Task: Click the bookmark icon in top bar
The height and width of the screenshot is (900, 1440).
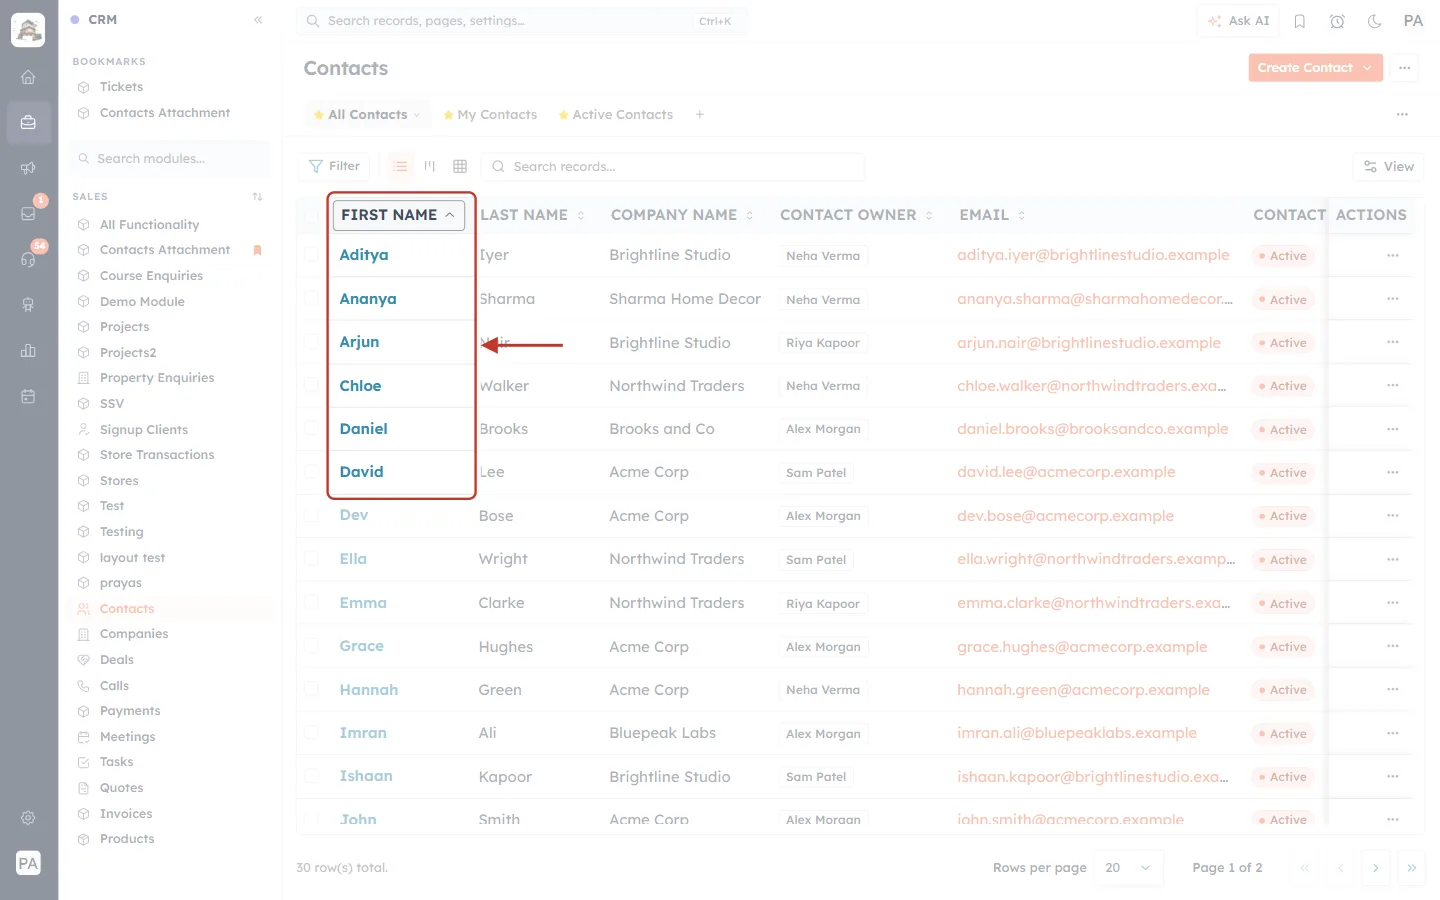Action: (1300, 21)
